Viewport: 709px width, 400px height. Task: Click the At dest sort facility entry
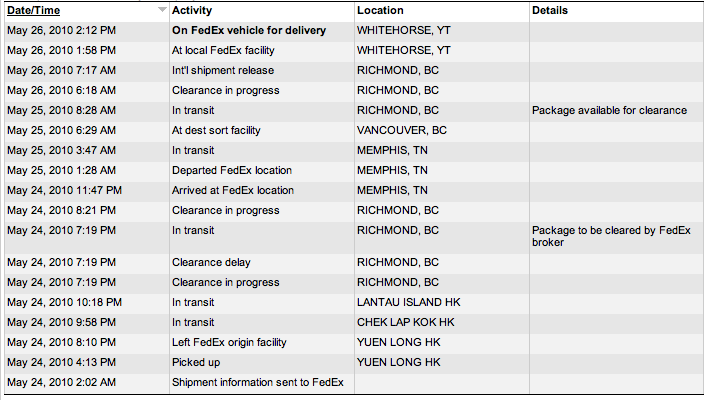click(x=216, y=130)
